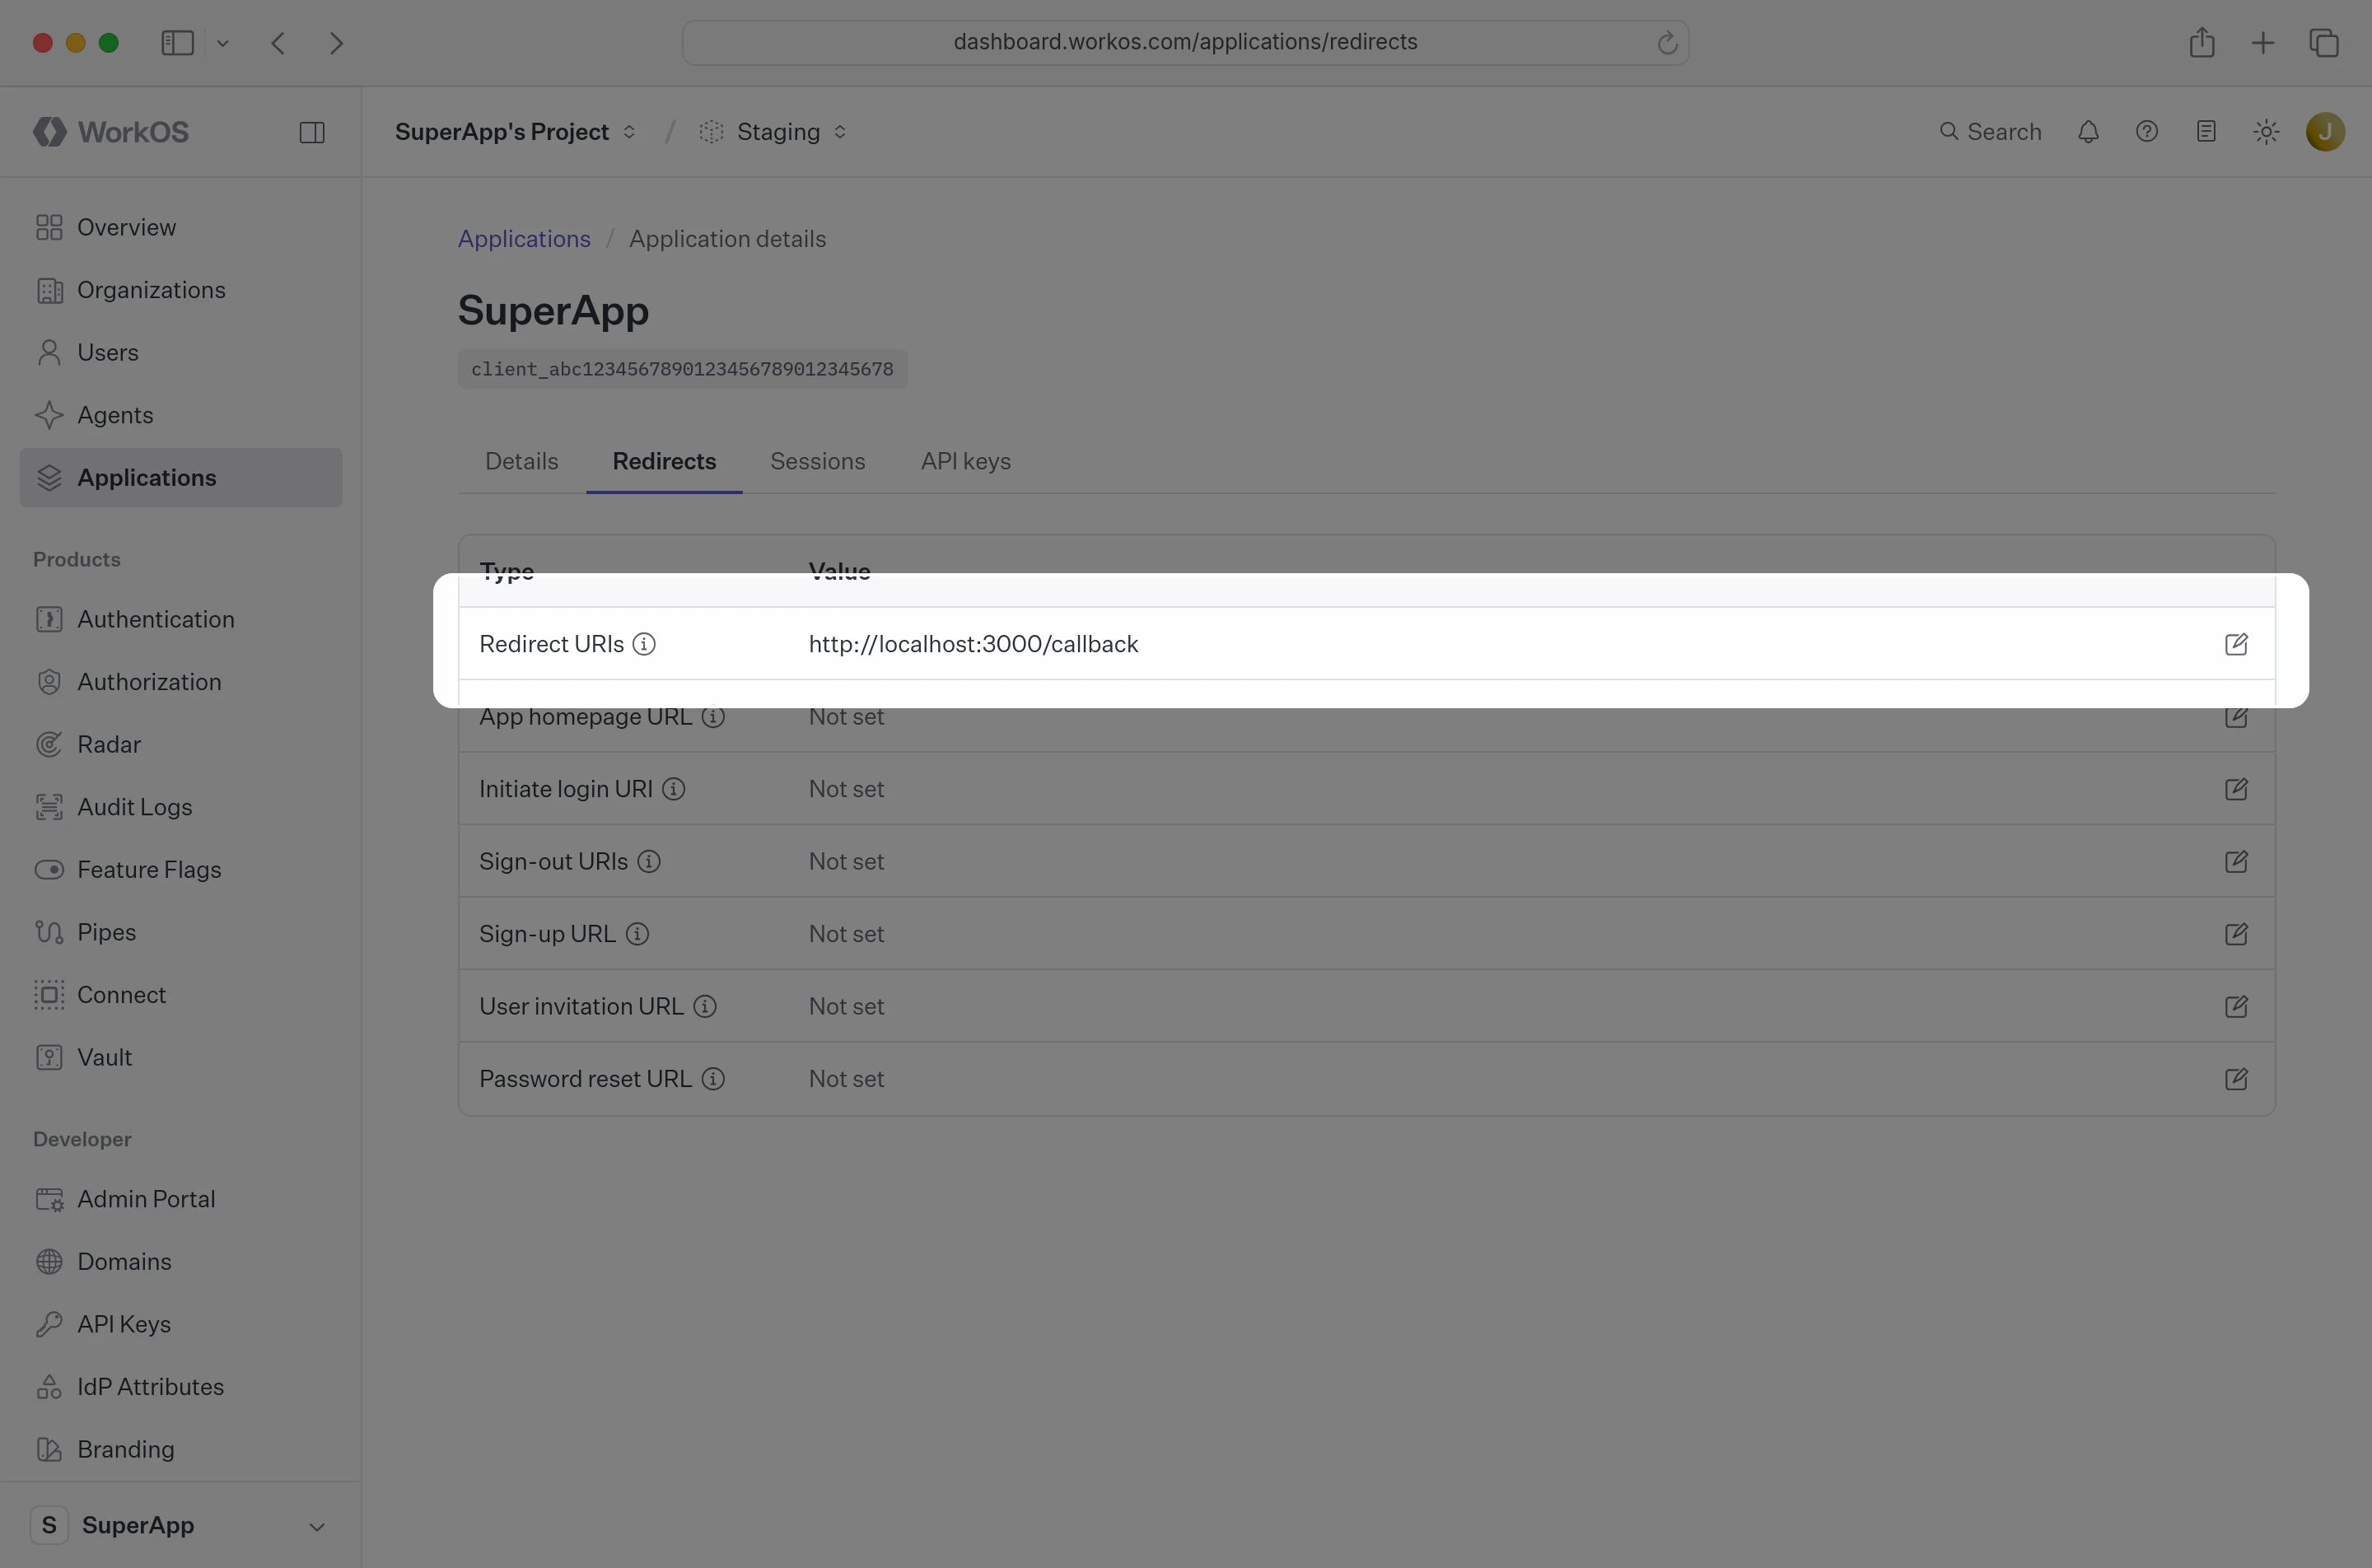Show info for Sign-out URIs

pos(649,861)
